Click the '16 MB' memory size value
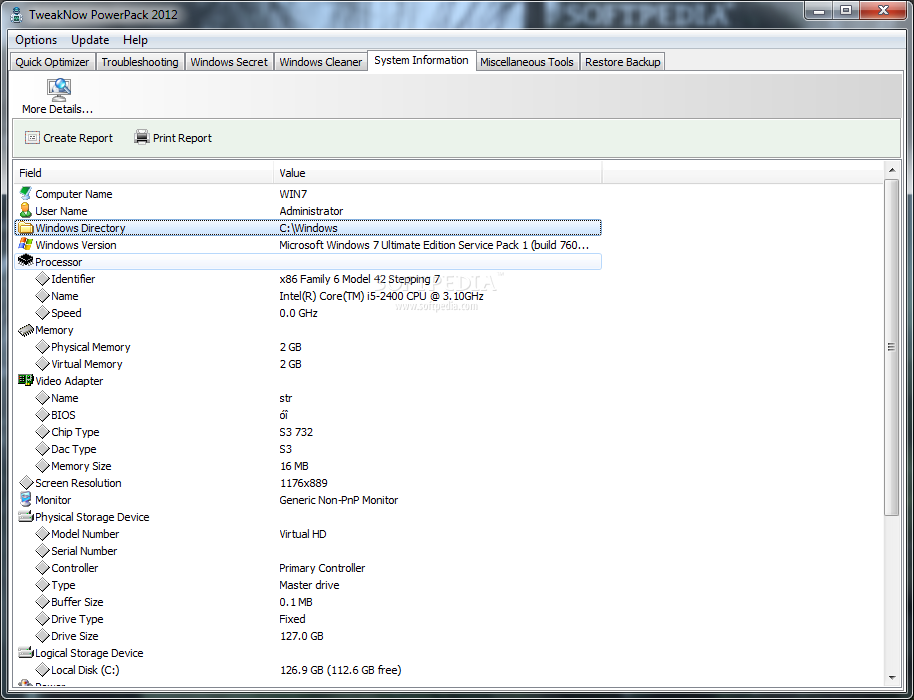Viewport: 914px width, 700px height. click(x=294, y=466)
